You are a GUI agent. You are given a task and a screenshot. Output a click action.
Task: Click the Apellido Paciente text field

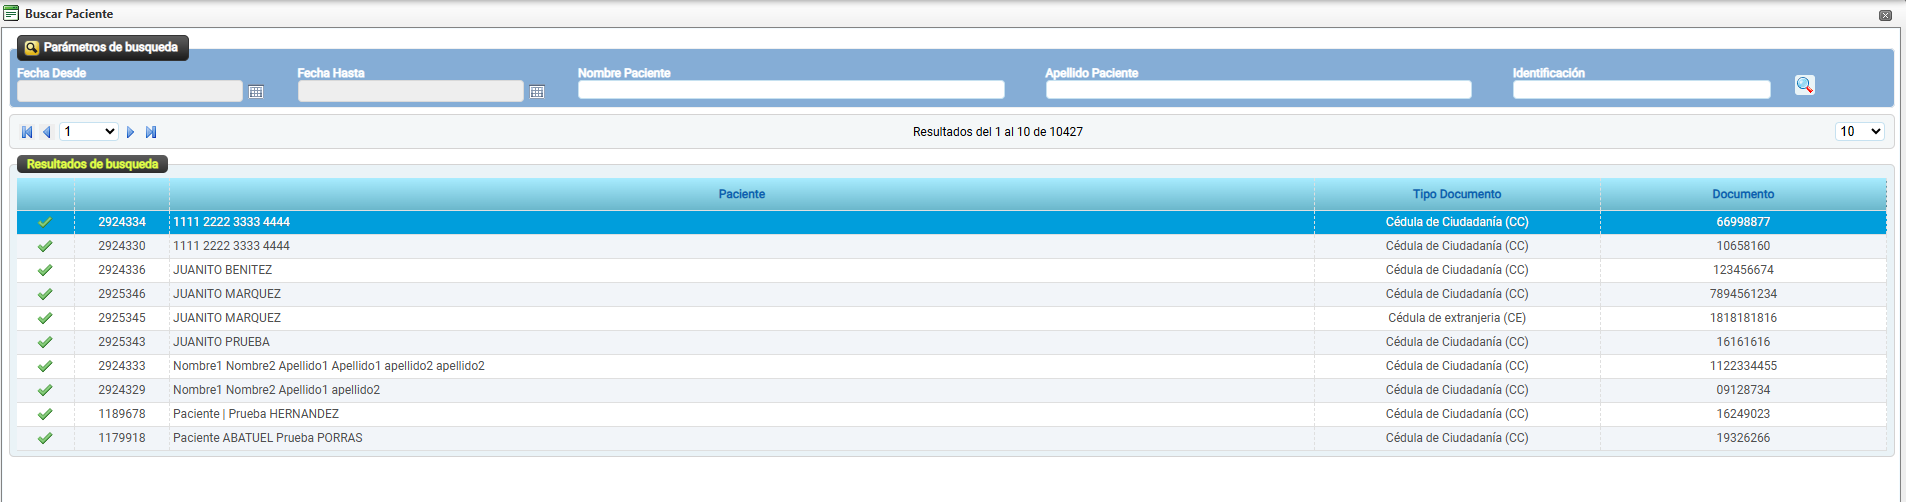(1258, 90)
